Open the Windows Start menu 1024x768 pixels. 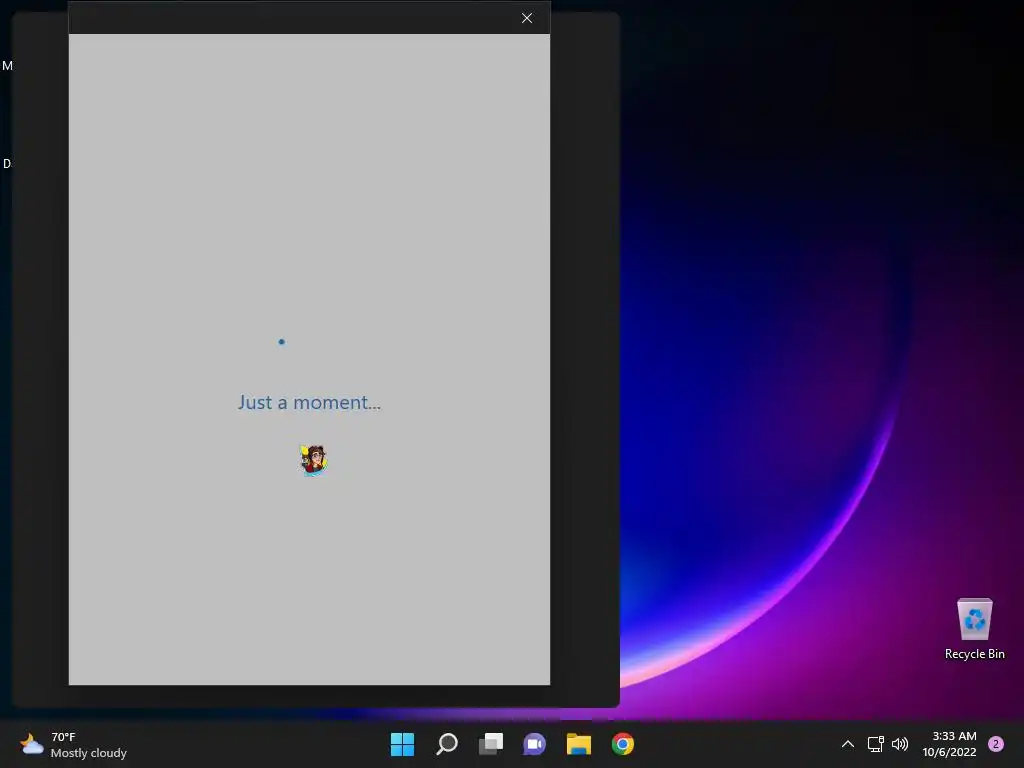click(402, 744)
